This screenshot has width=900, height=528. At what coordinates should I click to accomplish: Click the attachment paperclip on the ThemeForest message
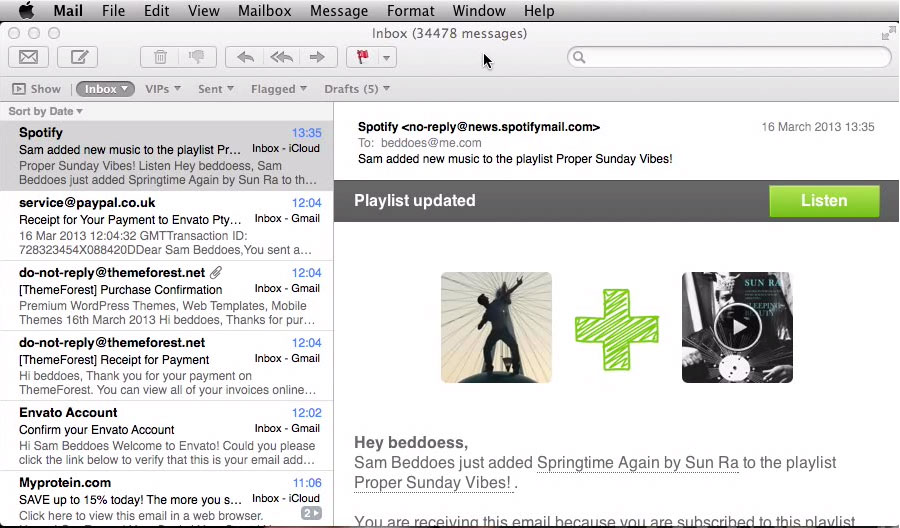click(216, 273)
